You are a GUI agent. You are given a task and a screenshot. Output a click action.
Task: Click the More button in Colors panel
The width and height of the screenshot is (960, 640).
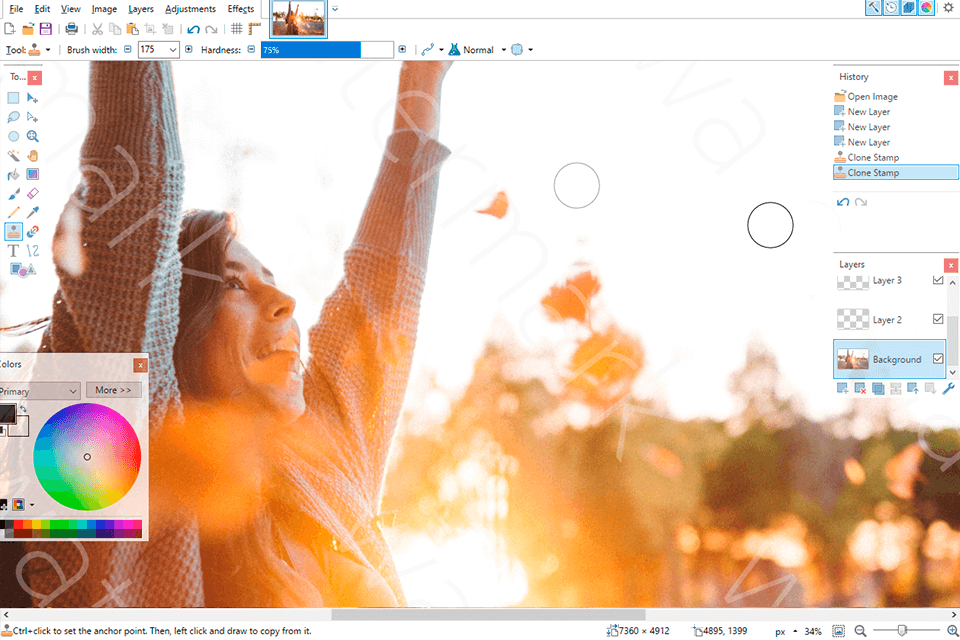[x=113, y=390]
